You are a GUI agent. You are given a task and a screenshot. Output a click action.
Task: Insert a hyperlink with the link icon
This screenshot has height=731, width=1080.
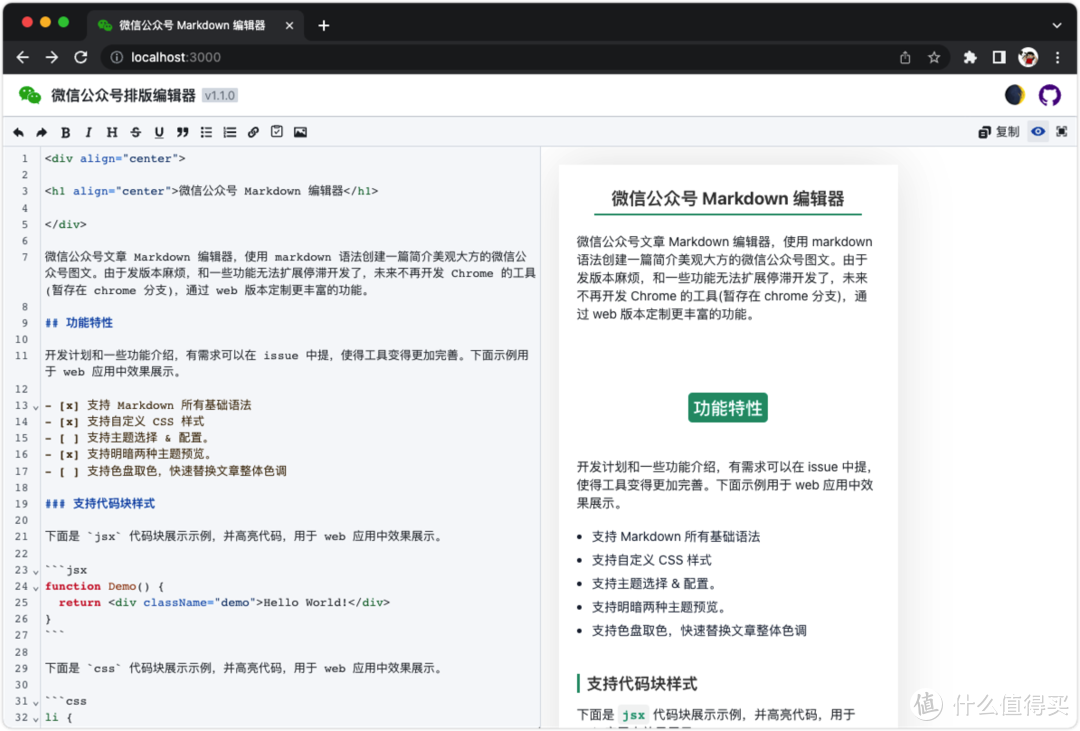pos(253,132)
